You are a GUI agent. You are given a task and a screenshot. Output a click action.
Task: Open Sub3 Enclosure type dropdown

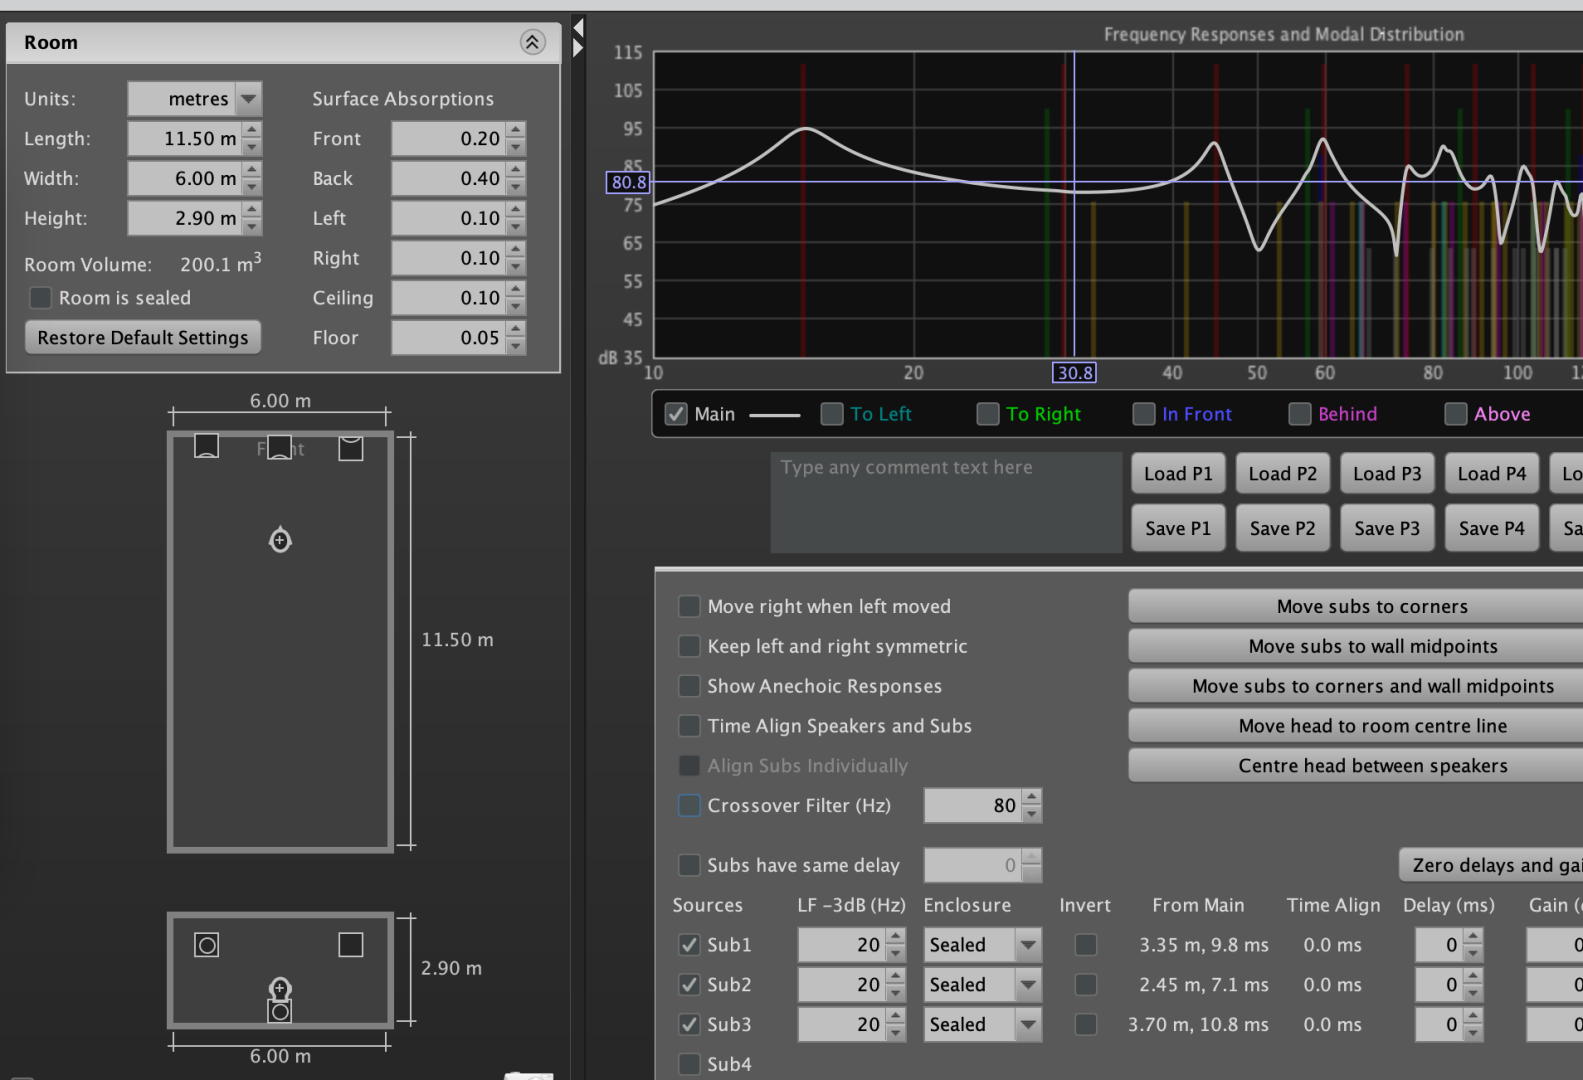point(1027,1025)
